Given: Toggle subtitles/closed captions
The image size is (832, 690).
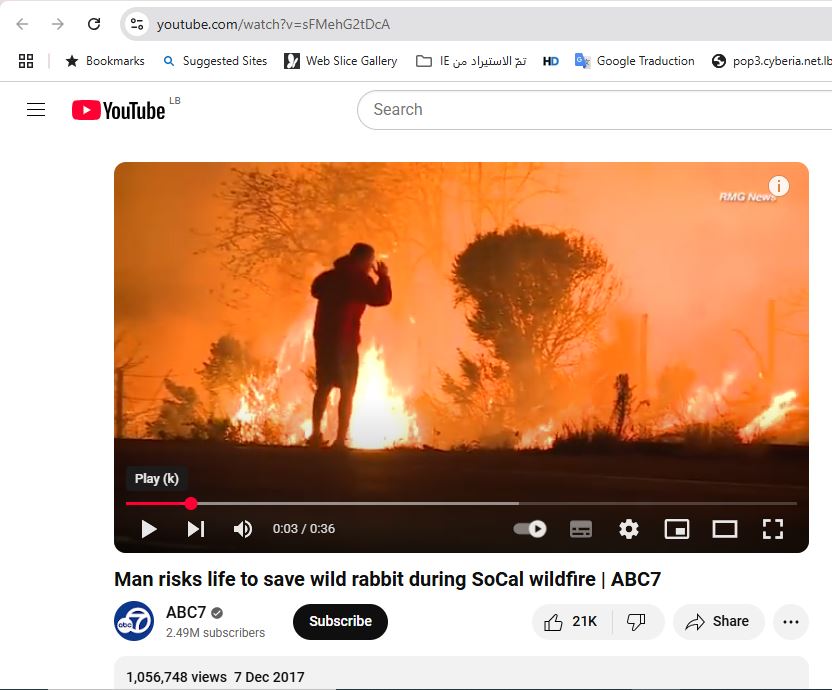Looking at the screenshot, I should [581, 529].
